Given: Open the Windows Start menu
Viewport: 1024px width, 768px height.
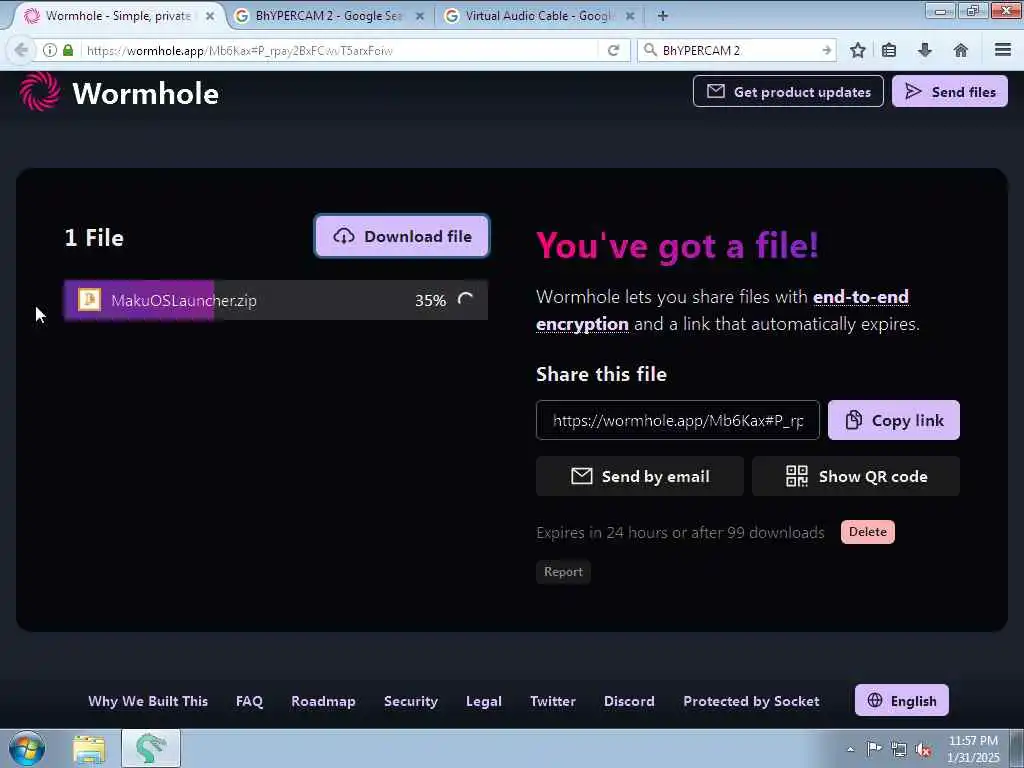Looking at the screenshot, I should (x=27, y=748).
